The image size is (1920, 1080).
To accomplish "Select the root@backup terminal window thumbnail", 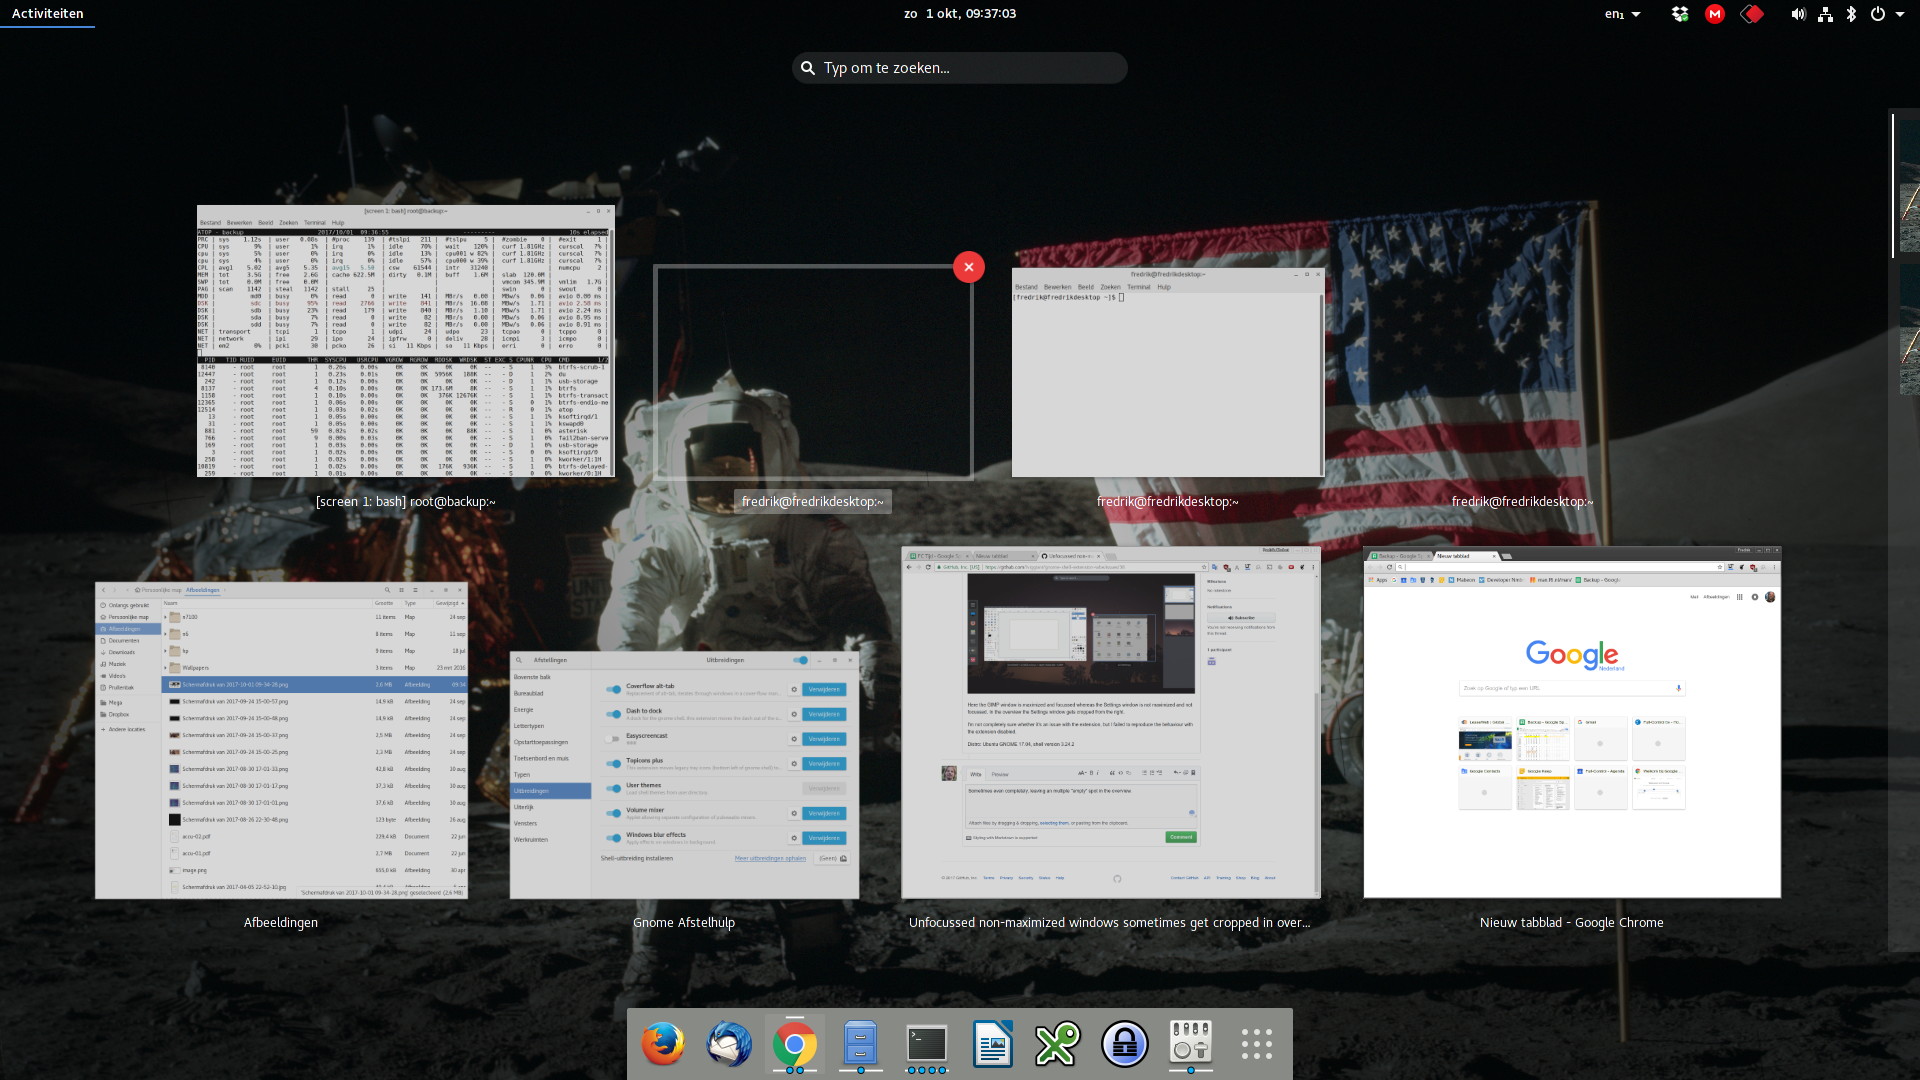I will (405, 341).
